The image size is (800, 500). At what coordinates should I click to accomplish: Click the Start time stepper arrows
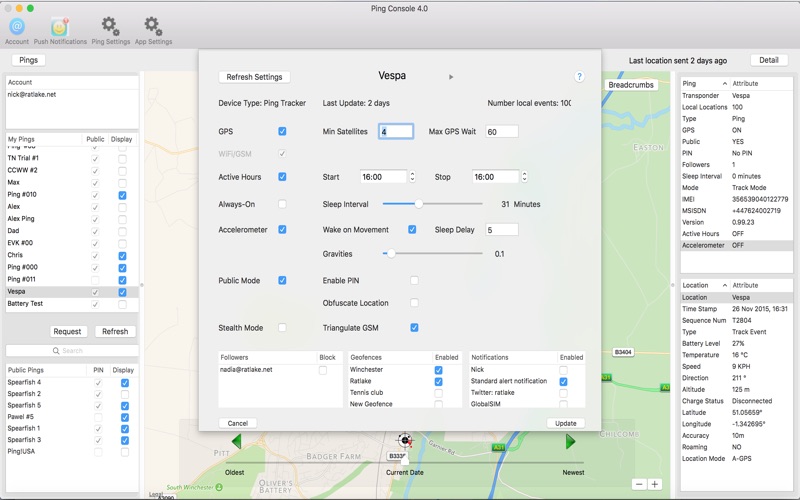412,177
